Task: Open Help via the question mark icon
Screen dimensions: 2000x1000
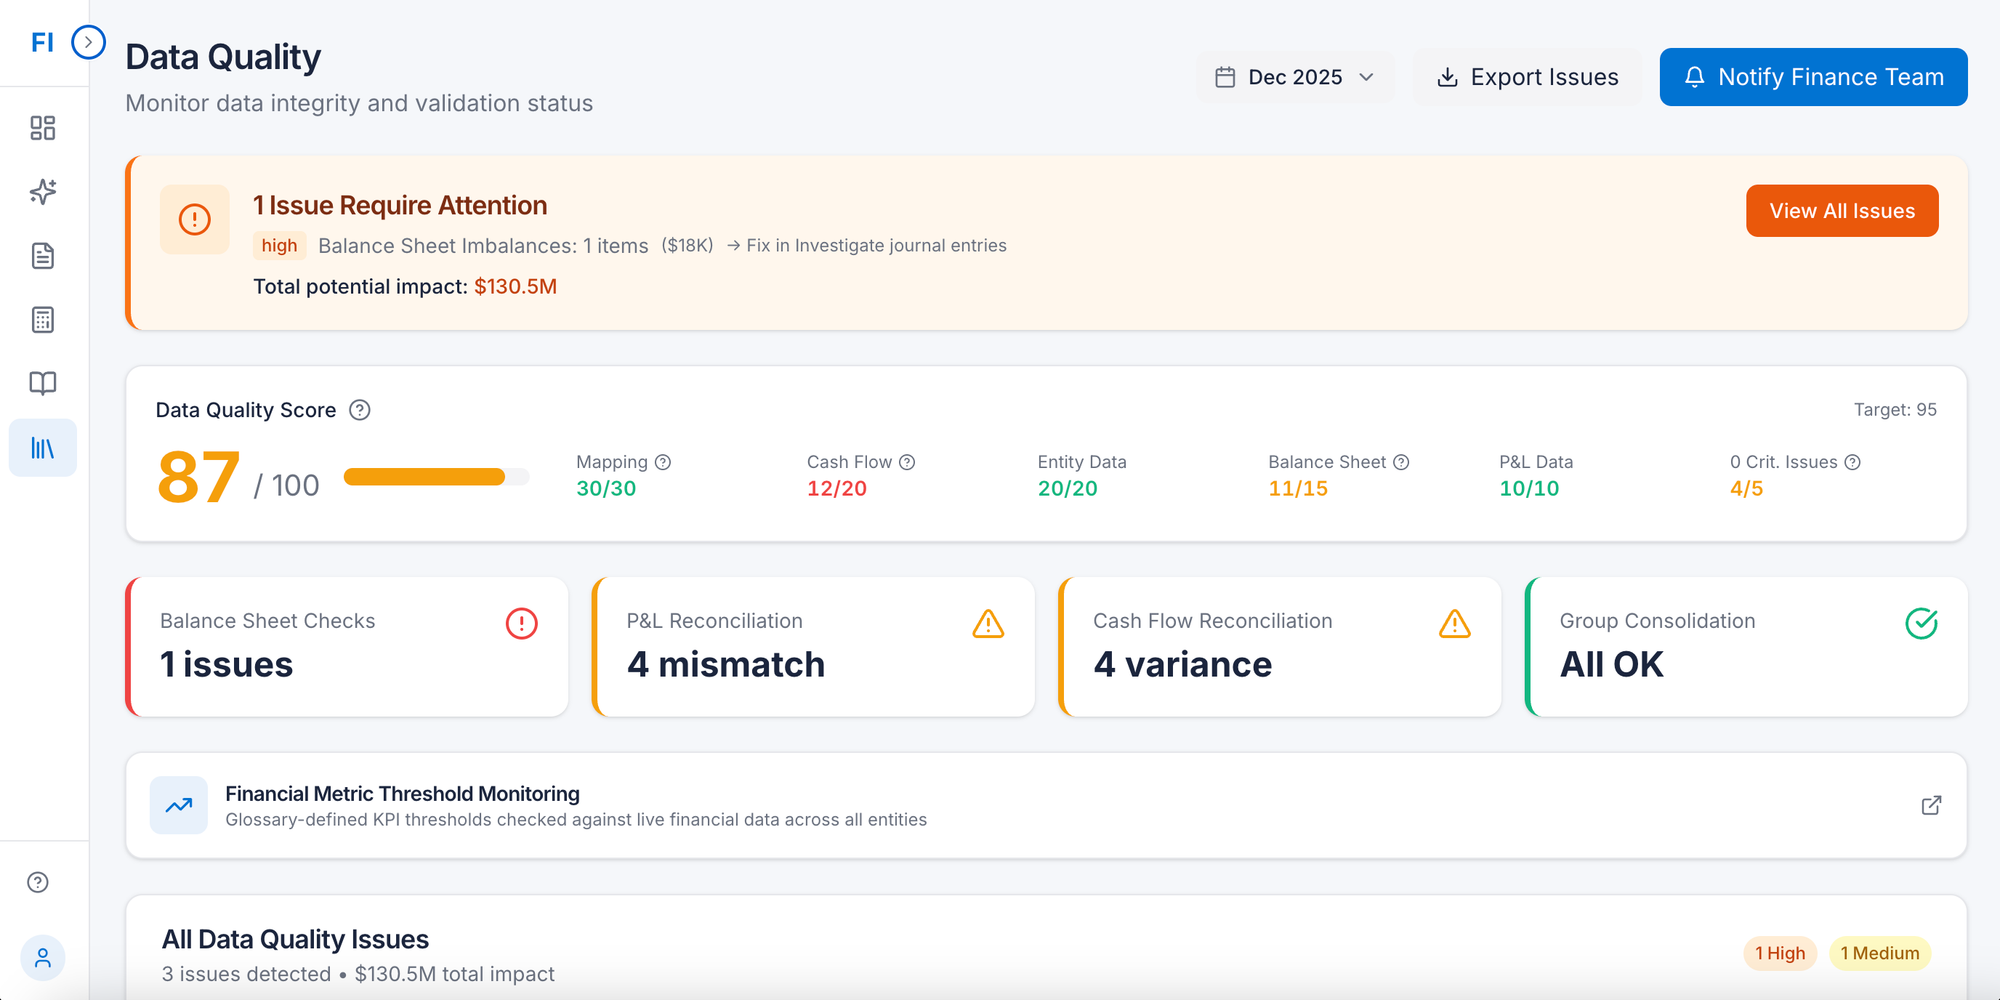Action: coord(38,882)
